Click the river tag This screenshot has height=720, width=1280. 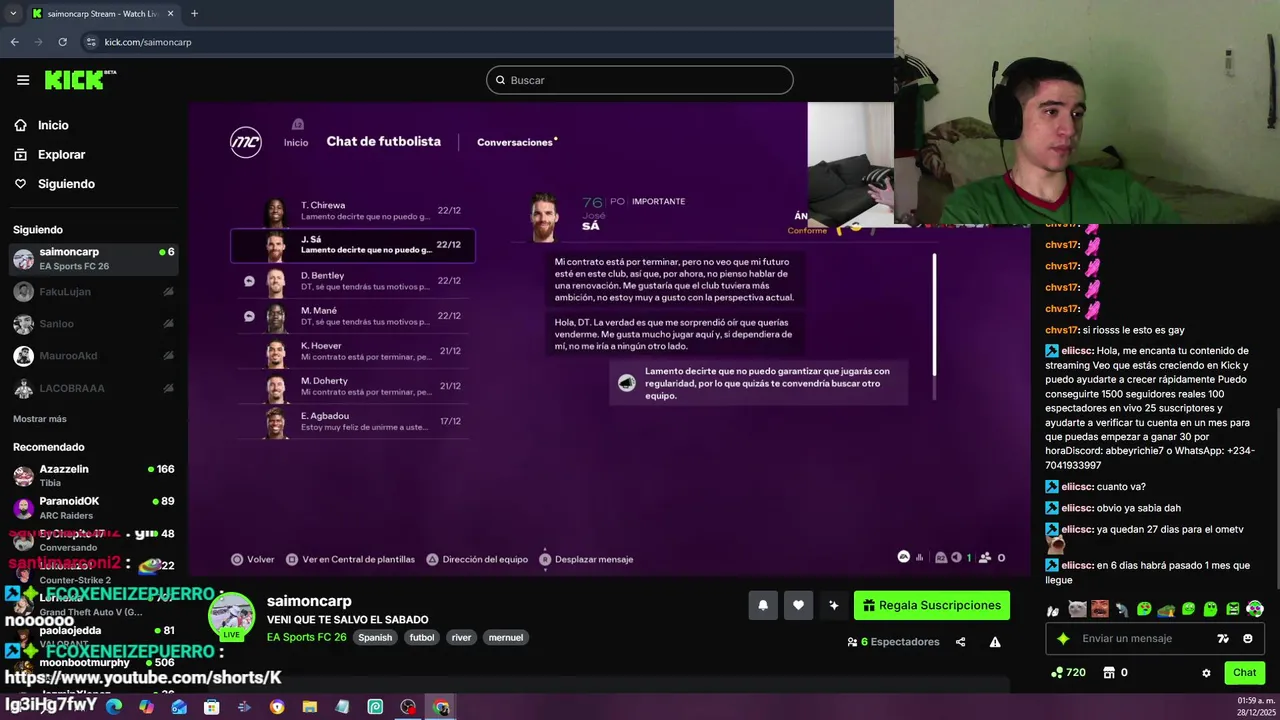[x=461, y=637]
